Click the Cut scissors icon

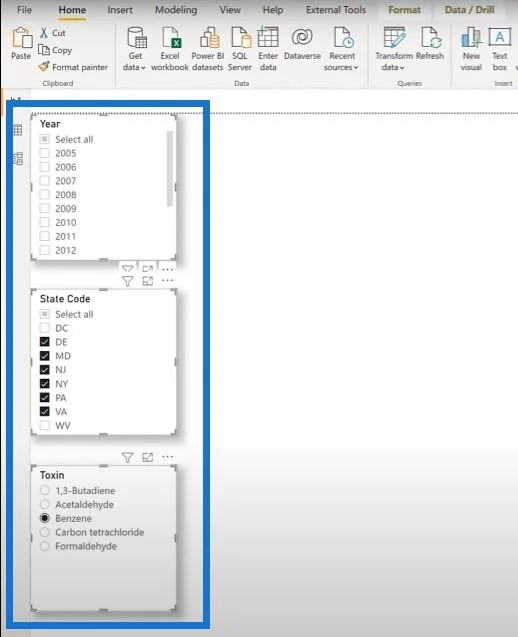click(44, 33)
